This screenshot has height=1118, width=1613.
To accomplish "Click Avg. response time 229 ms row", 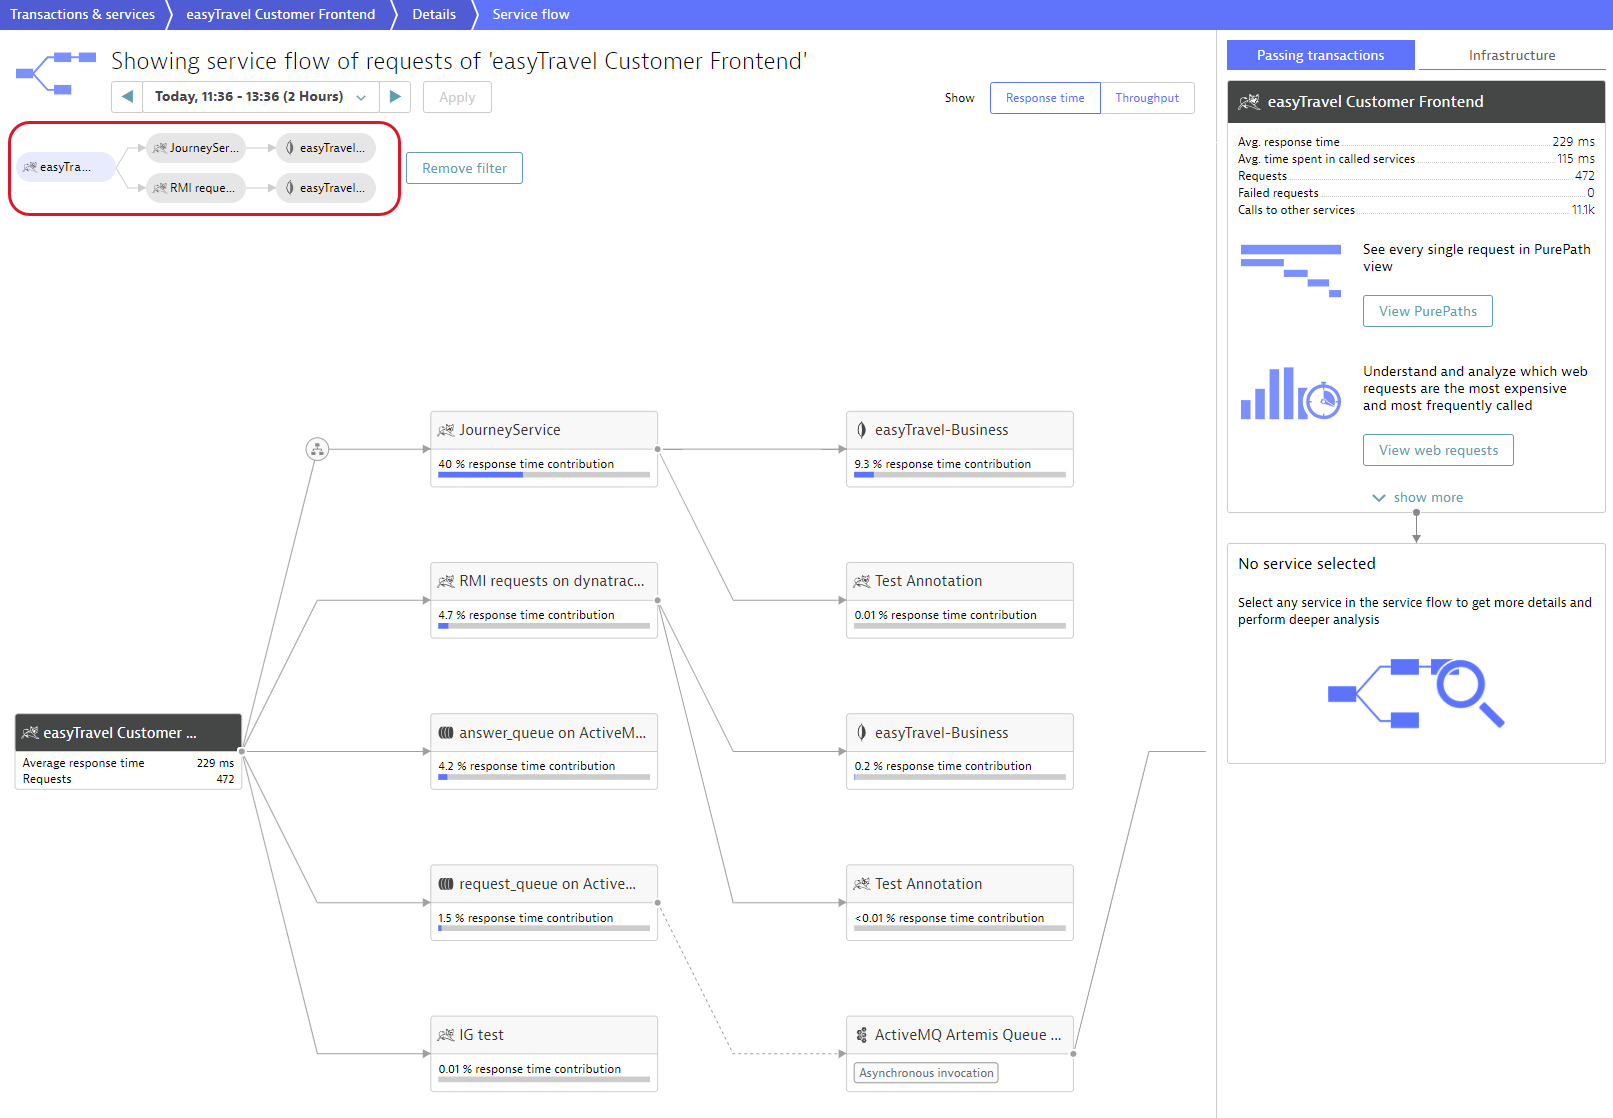I will coord(1416,142).
